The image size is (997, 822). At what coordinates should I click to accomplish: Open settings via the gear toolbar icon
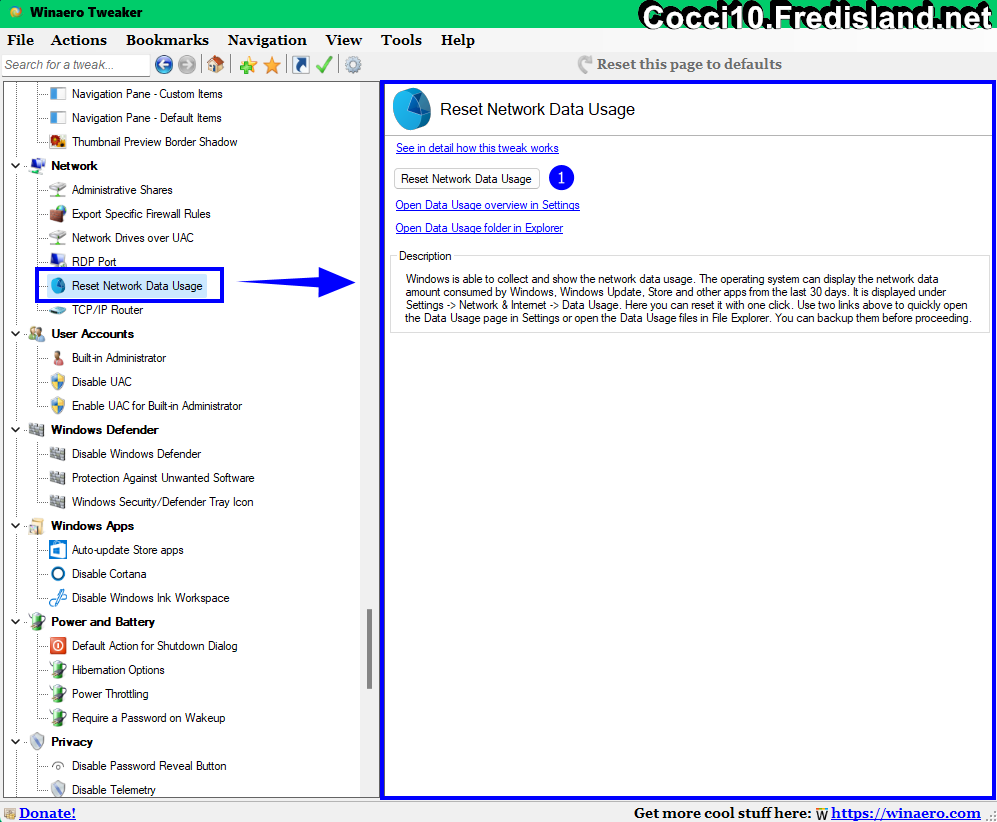pos(353,65)
